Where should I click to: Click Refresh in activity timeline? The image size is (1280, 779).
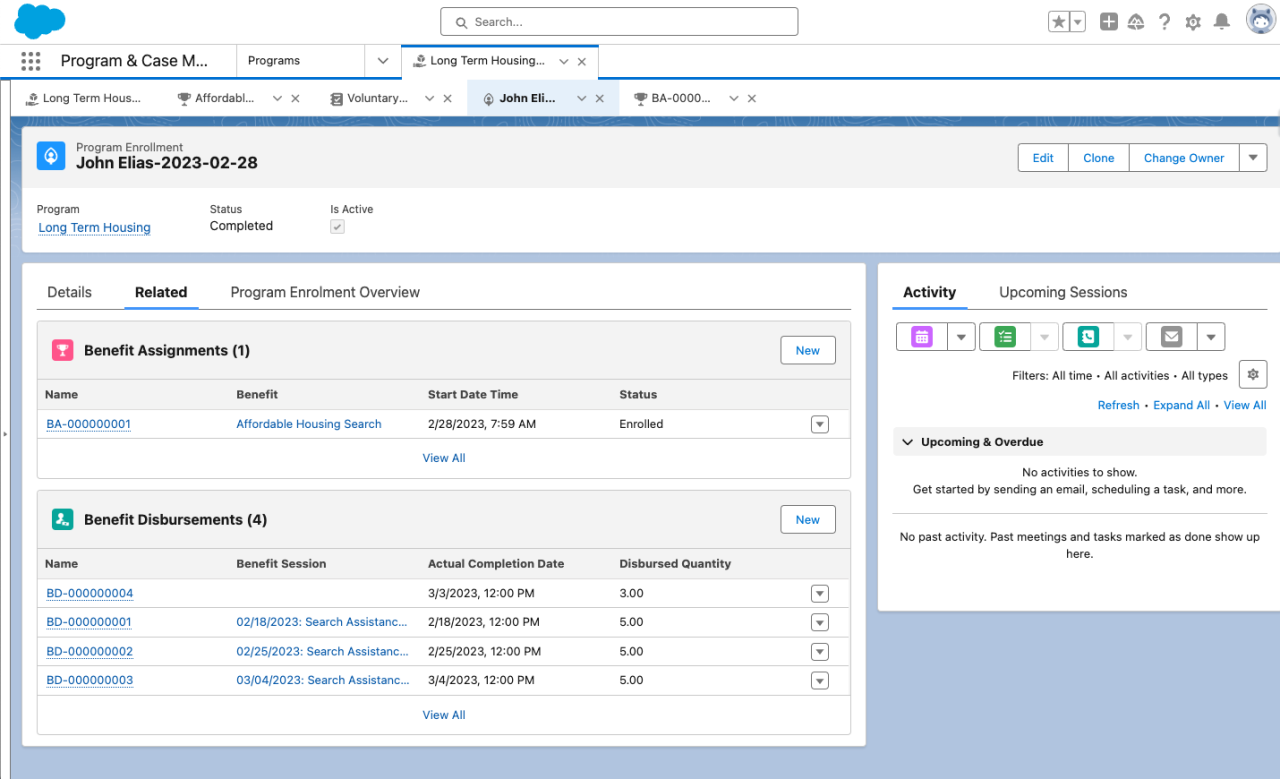click(1118, 405)
